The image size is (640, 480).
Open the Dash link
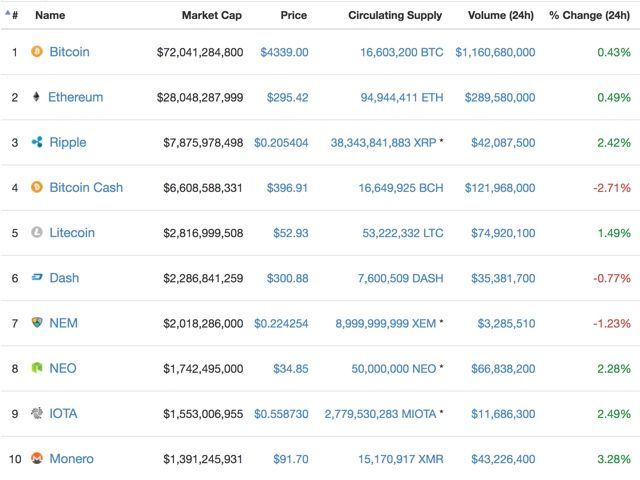point(64,278)
